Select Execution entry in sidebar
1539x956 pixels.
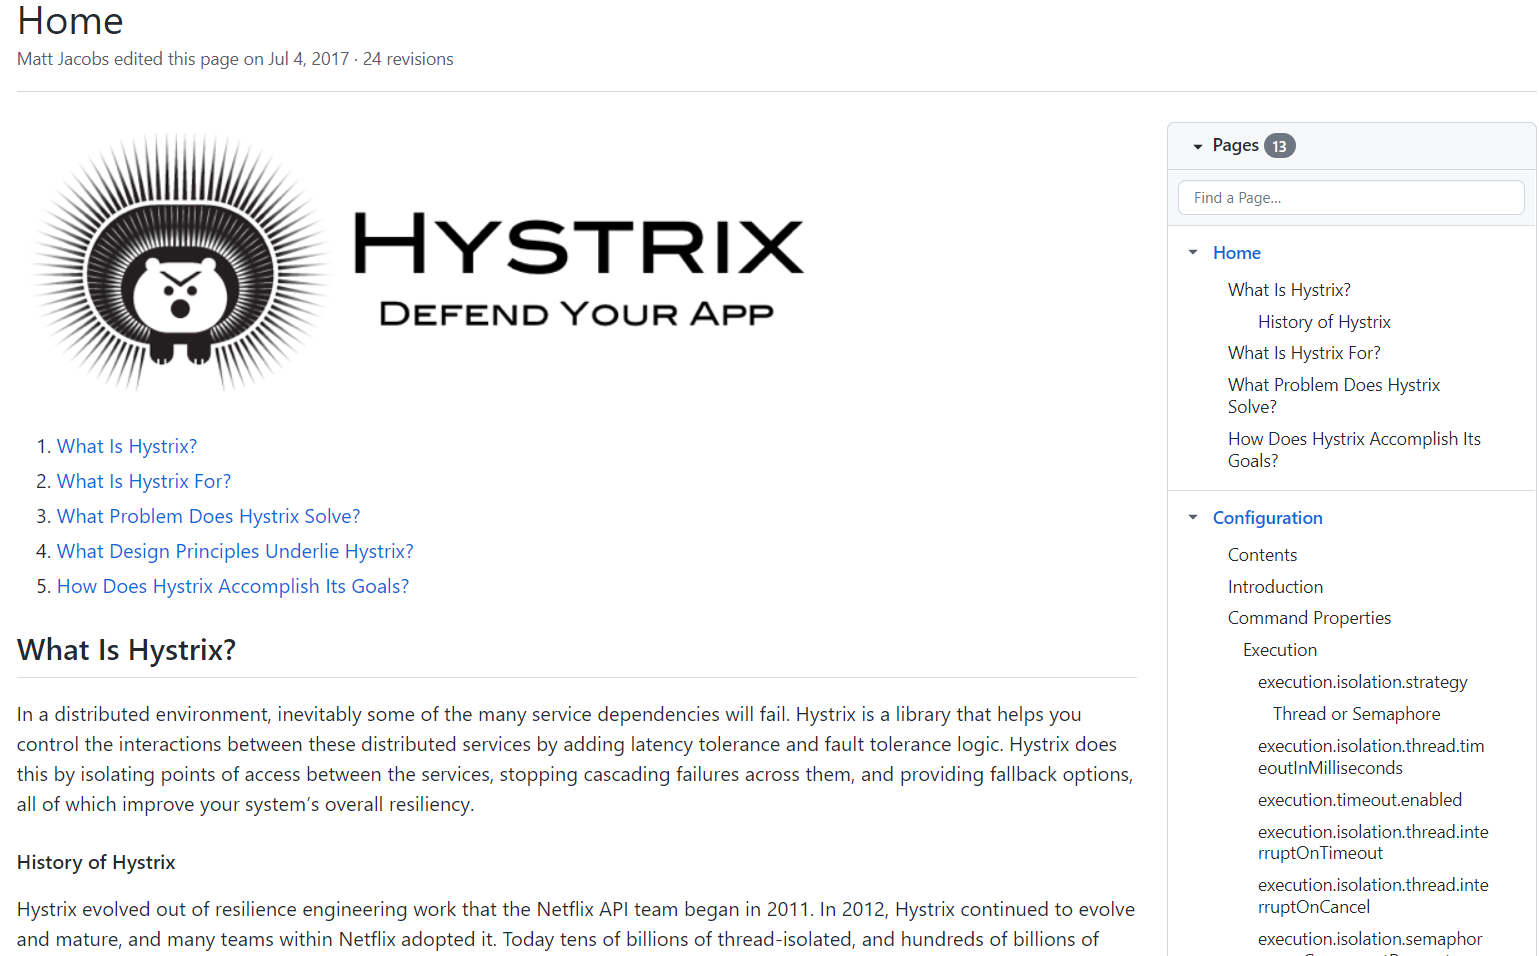1280,650
